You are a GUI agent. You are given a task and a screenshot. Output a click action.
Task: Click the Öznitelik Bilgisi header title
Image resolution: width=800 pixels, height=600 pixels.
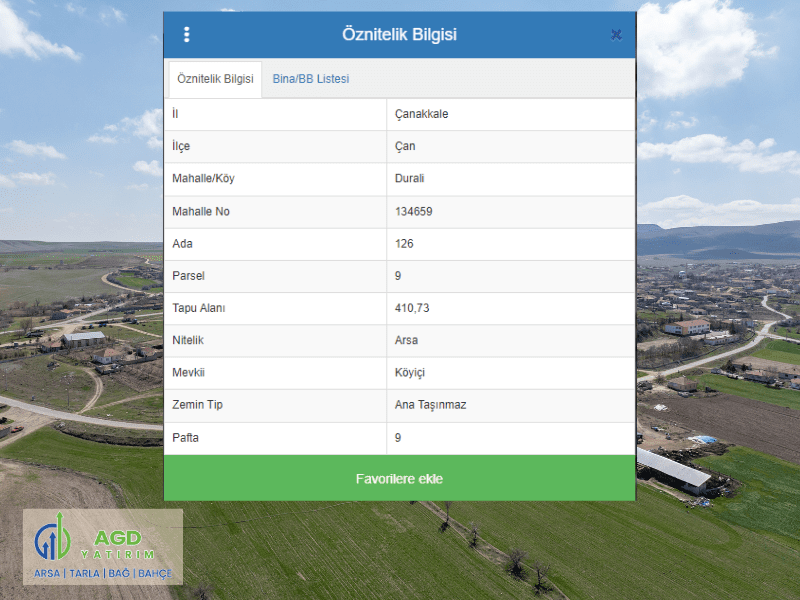399,35
